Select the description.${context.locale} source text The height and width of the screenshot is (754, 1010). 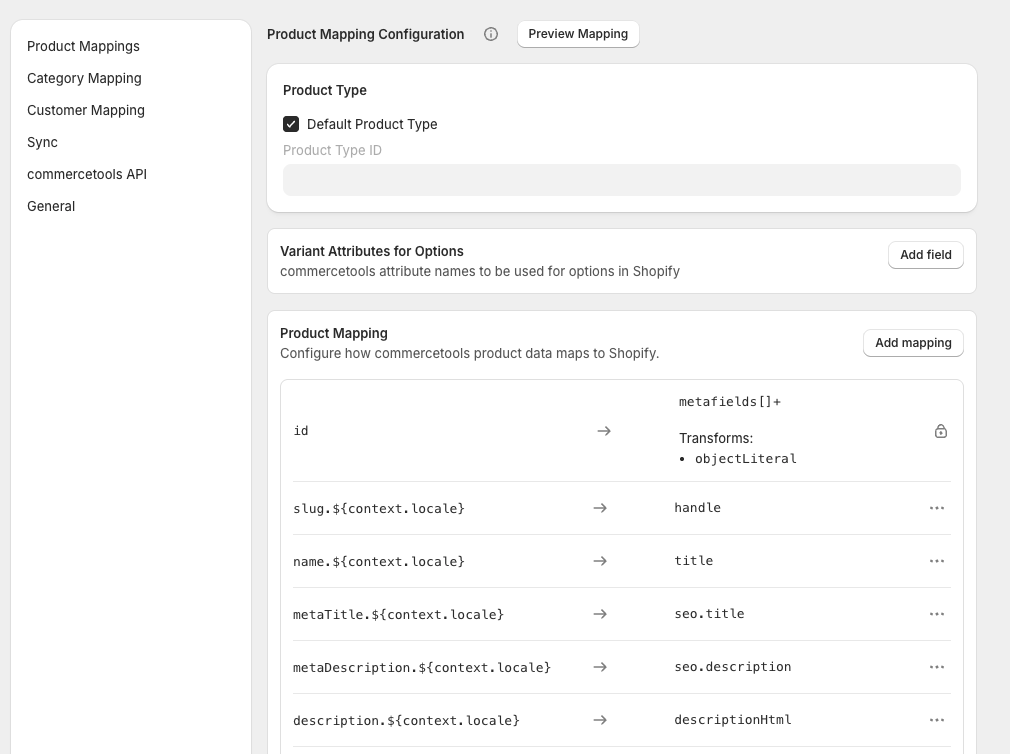pos(406,720)
